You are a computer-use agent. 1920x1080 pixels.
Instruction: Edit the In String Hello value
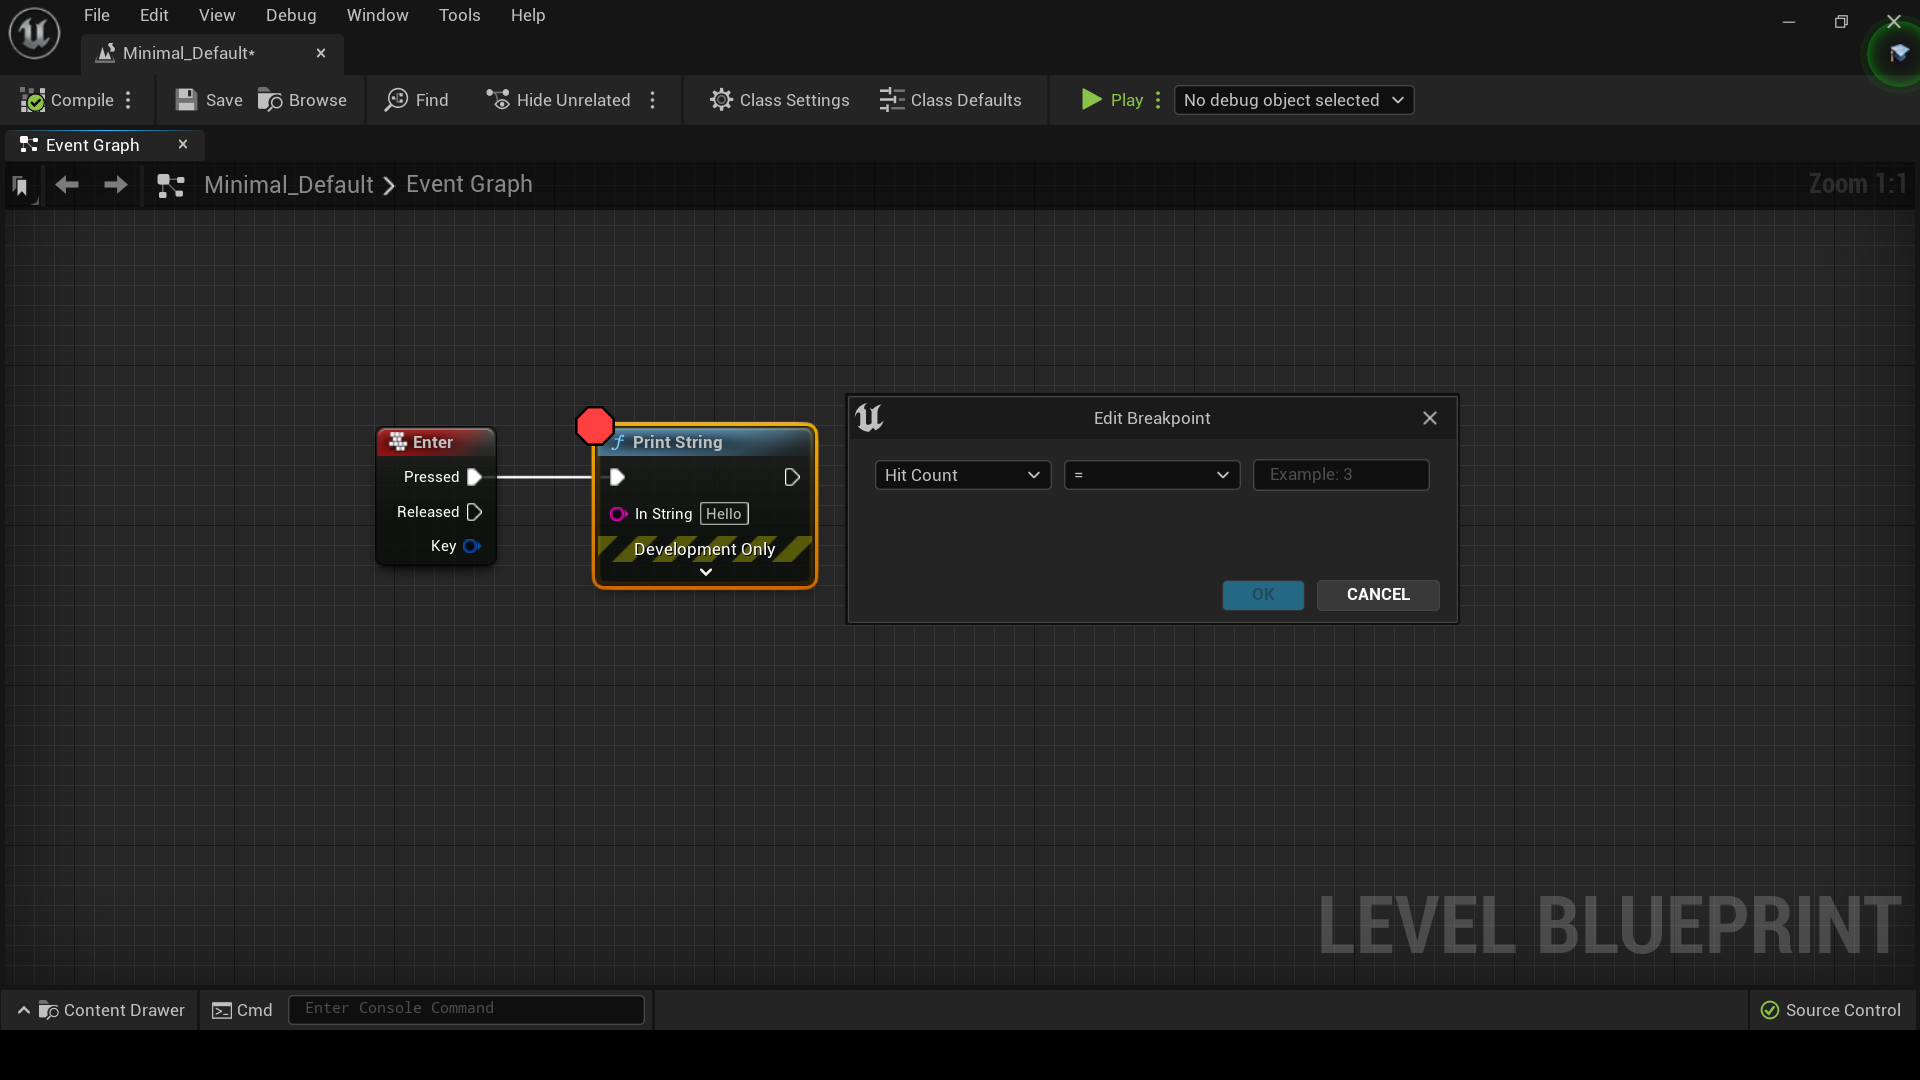[x=724, y=514]
